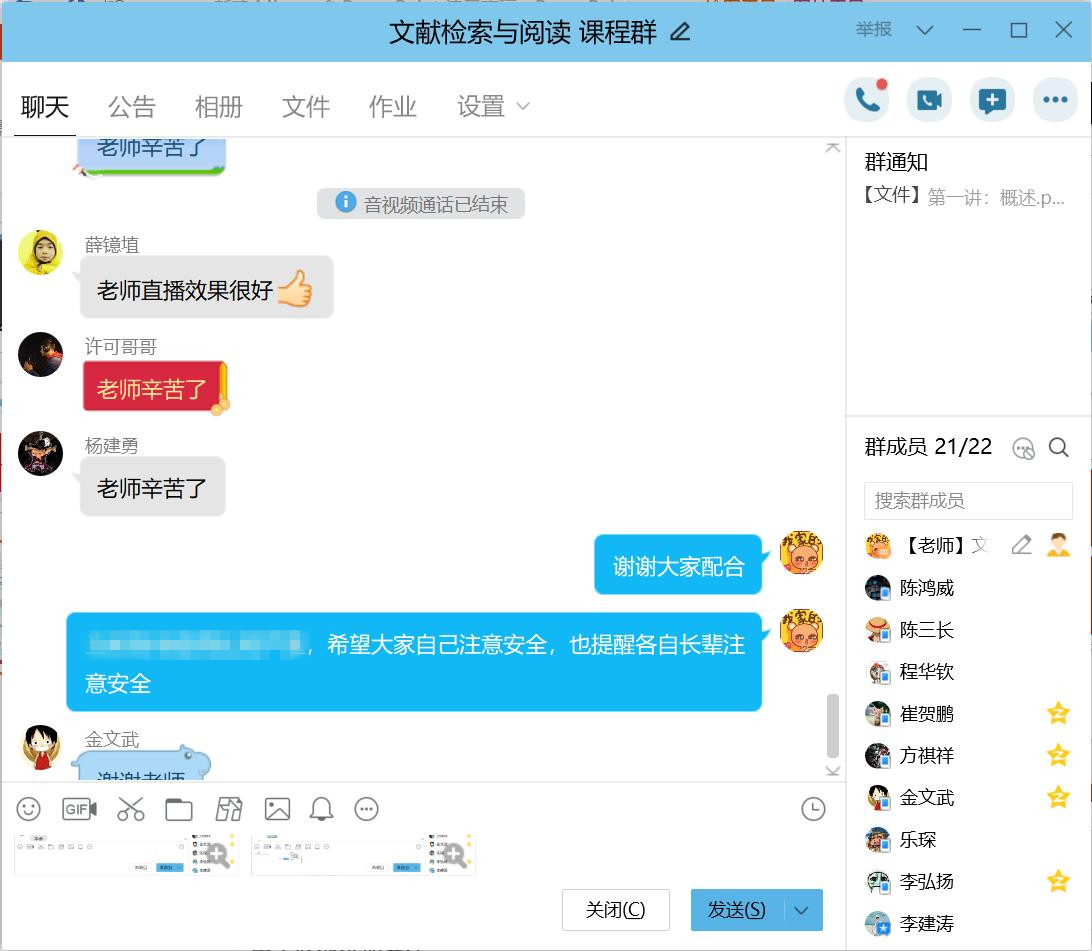Focus the 搜索群成员 search field
Screen dimensions: 1092x951
[967, 501]
